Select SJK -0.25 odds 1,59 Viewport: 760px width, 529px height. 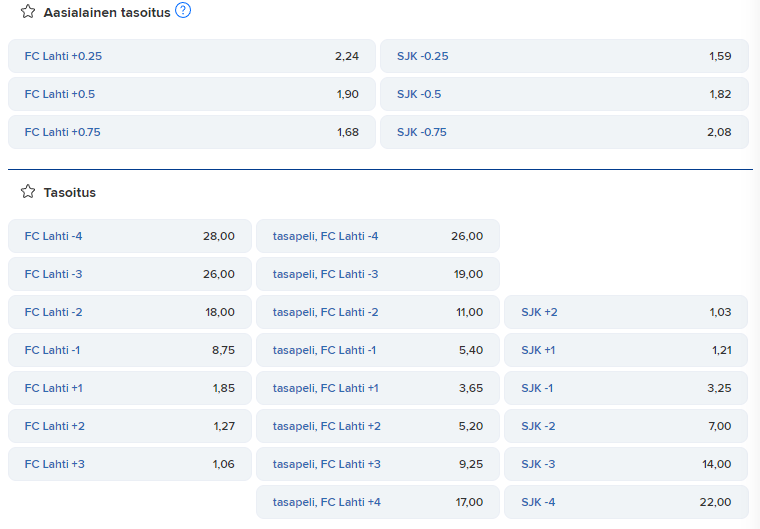pyautogui.click(x=564, y=56)
